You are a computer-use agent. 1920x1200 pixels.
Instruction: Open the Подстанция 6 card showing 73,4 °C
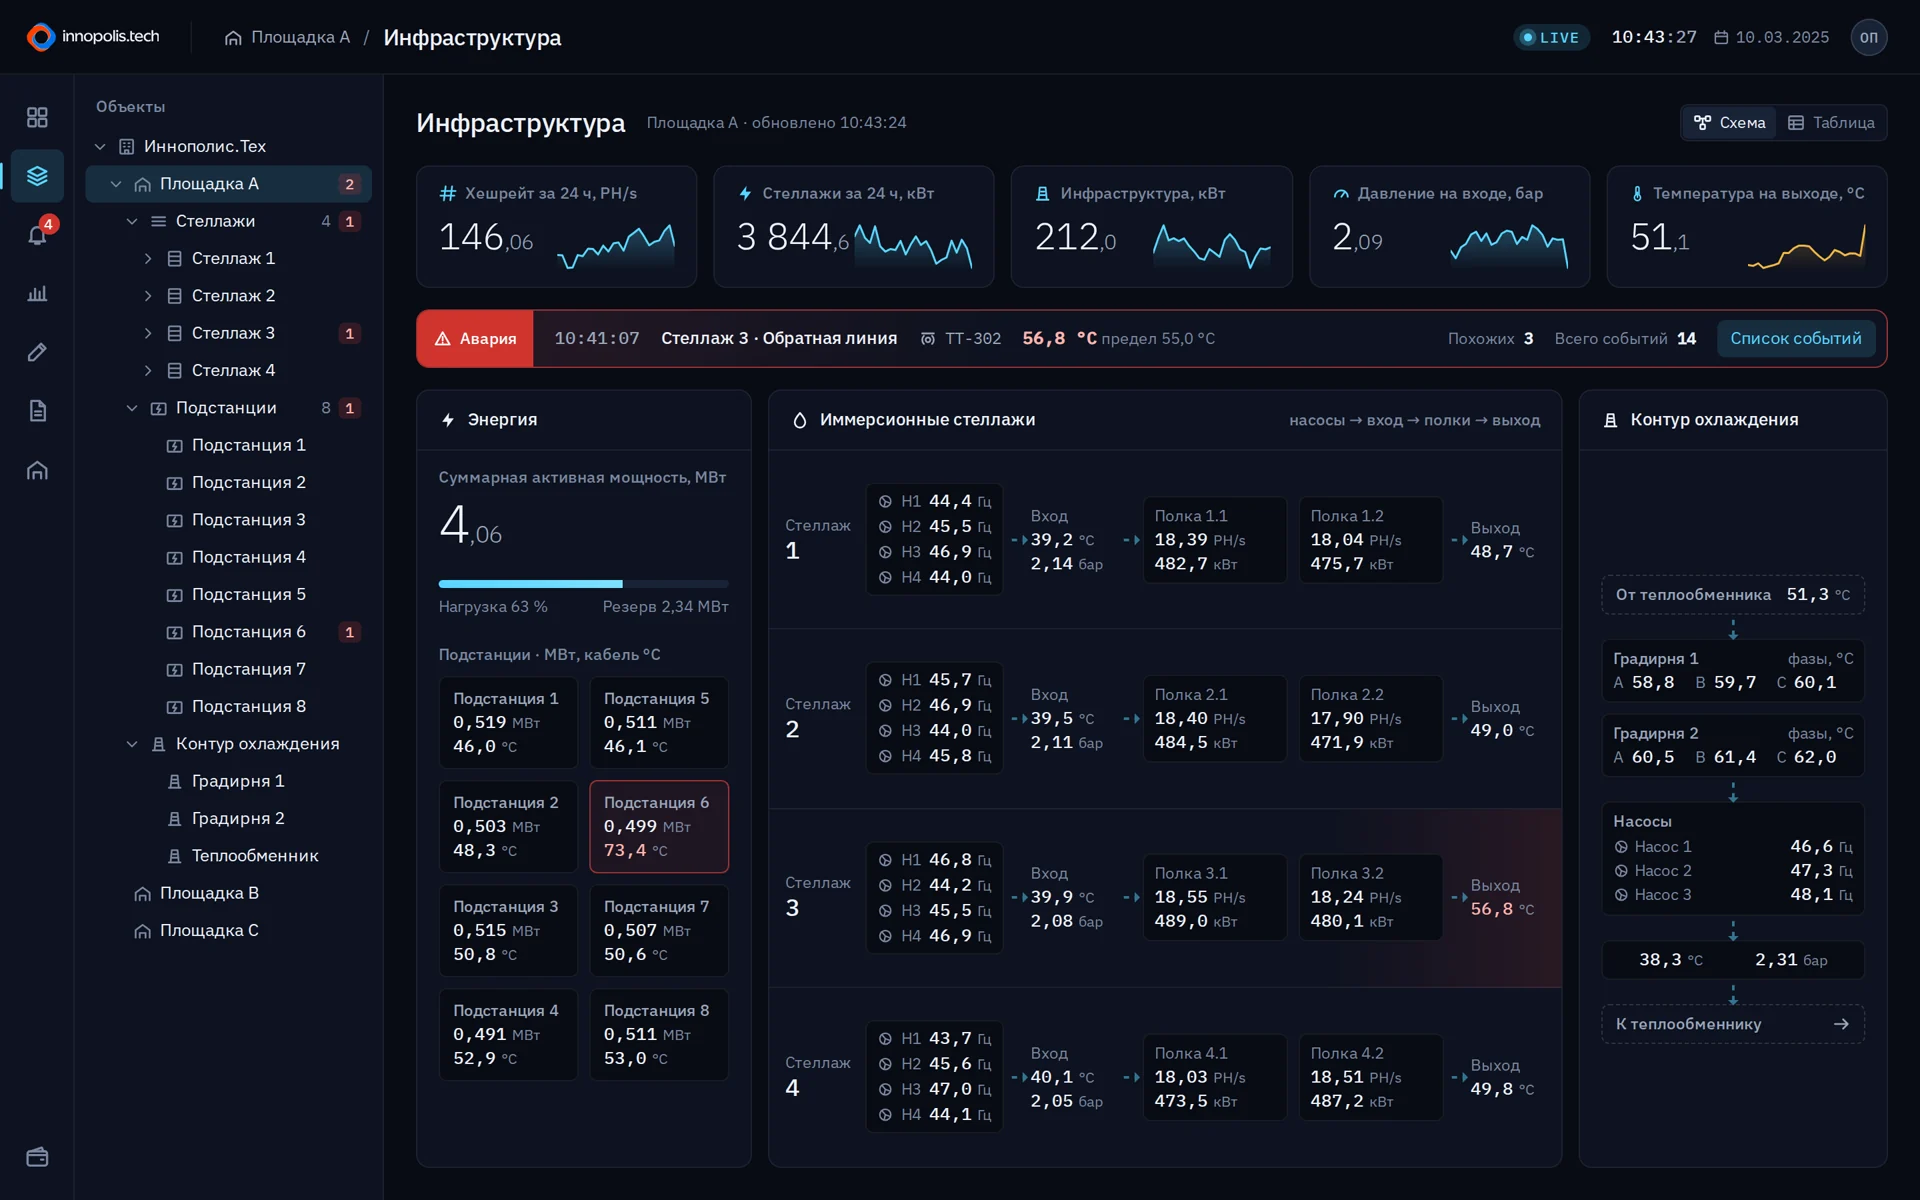click(659, 827)
